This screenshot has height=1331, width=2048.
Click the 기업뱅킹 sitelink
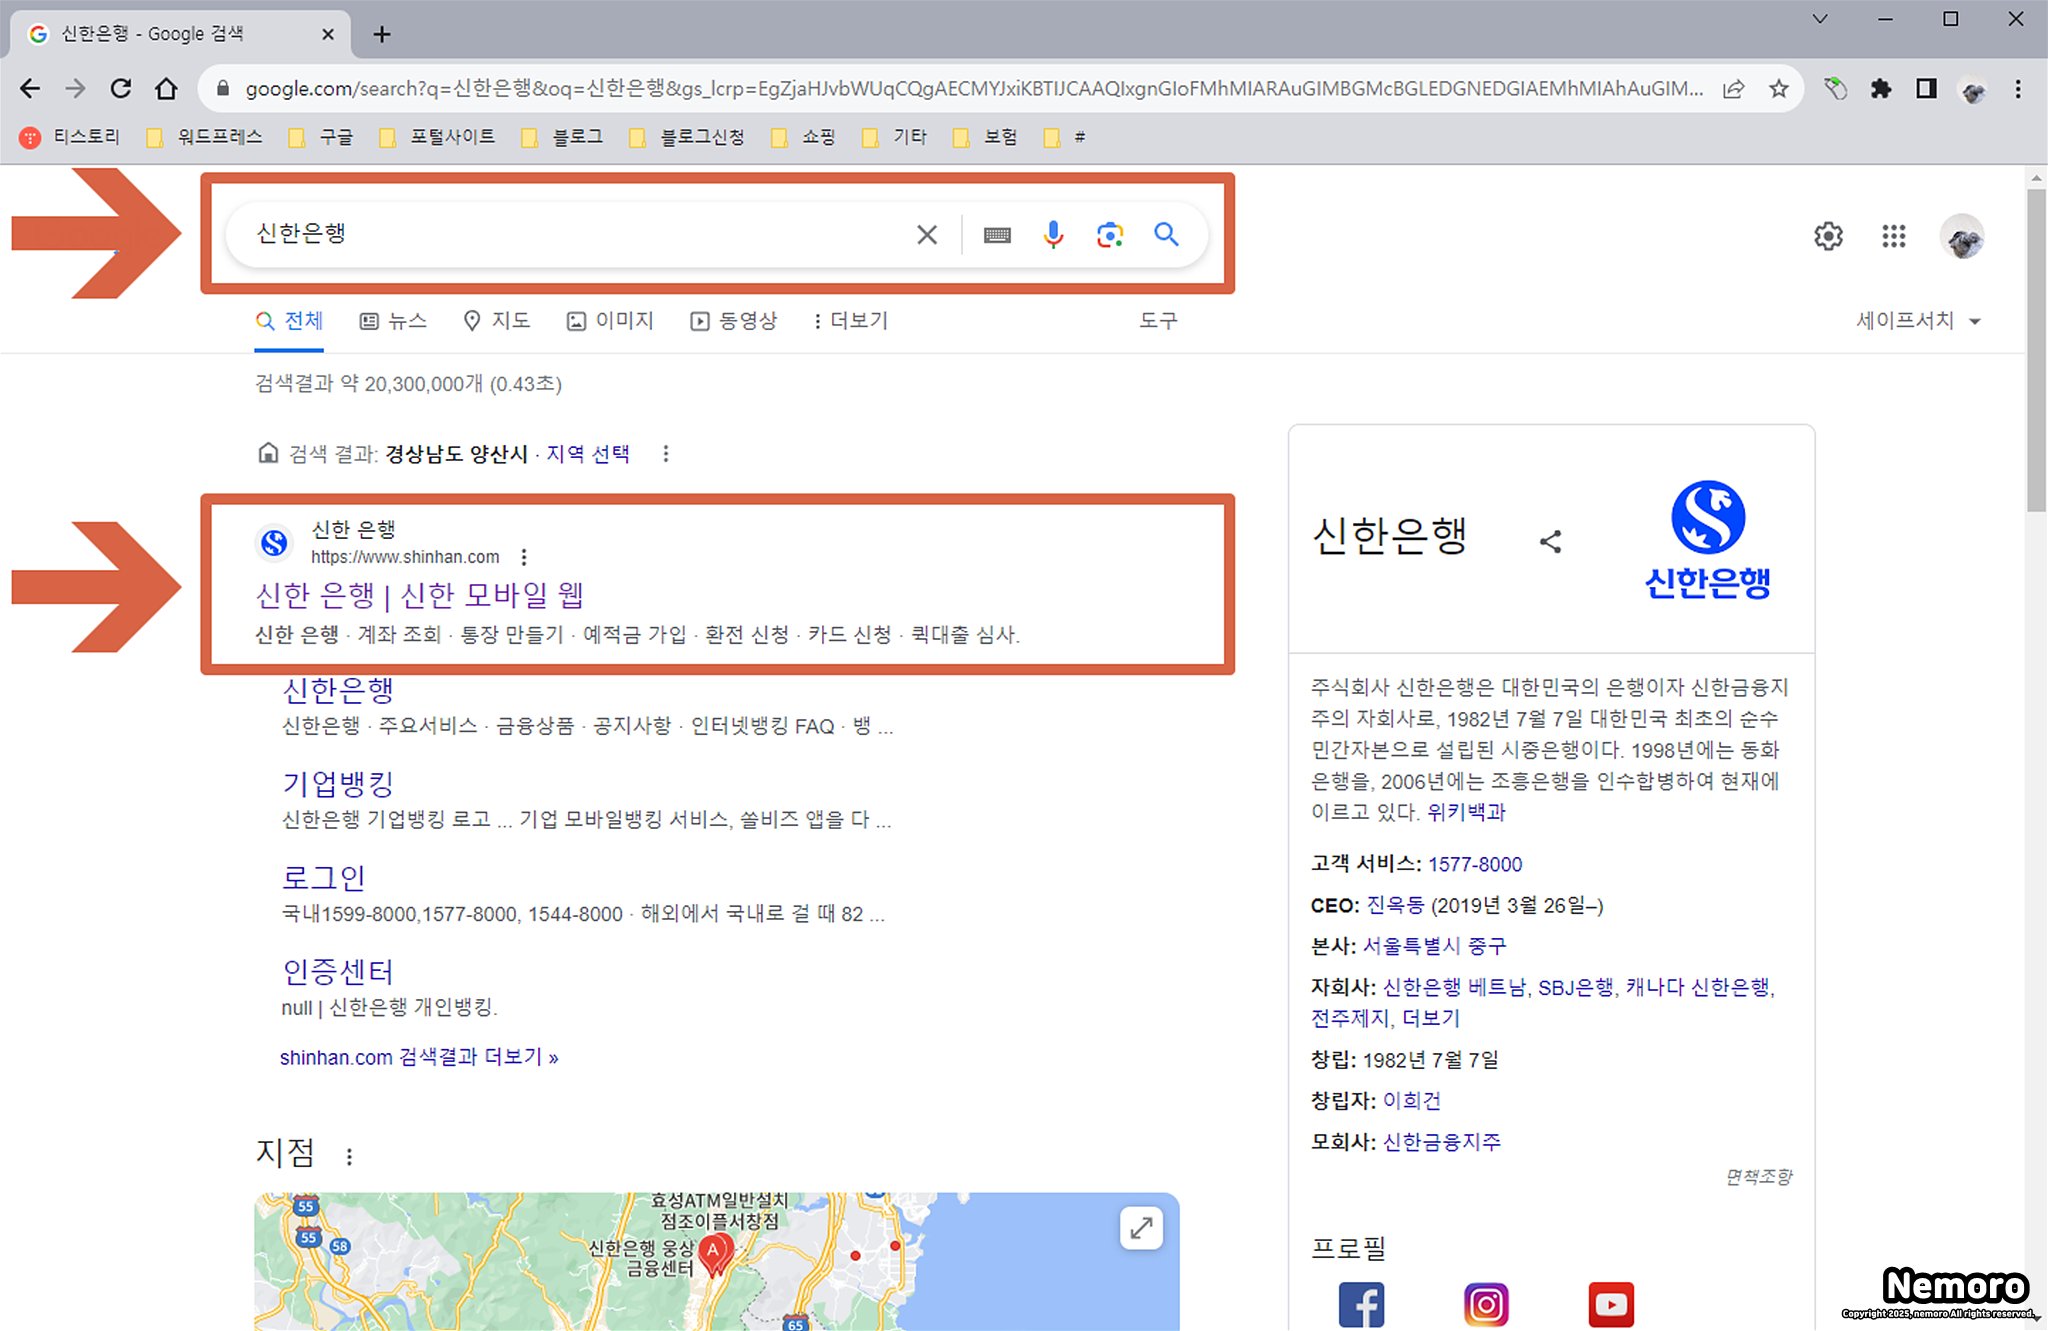pyautogui.click(x=338, y=783)
